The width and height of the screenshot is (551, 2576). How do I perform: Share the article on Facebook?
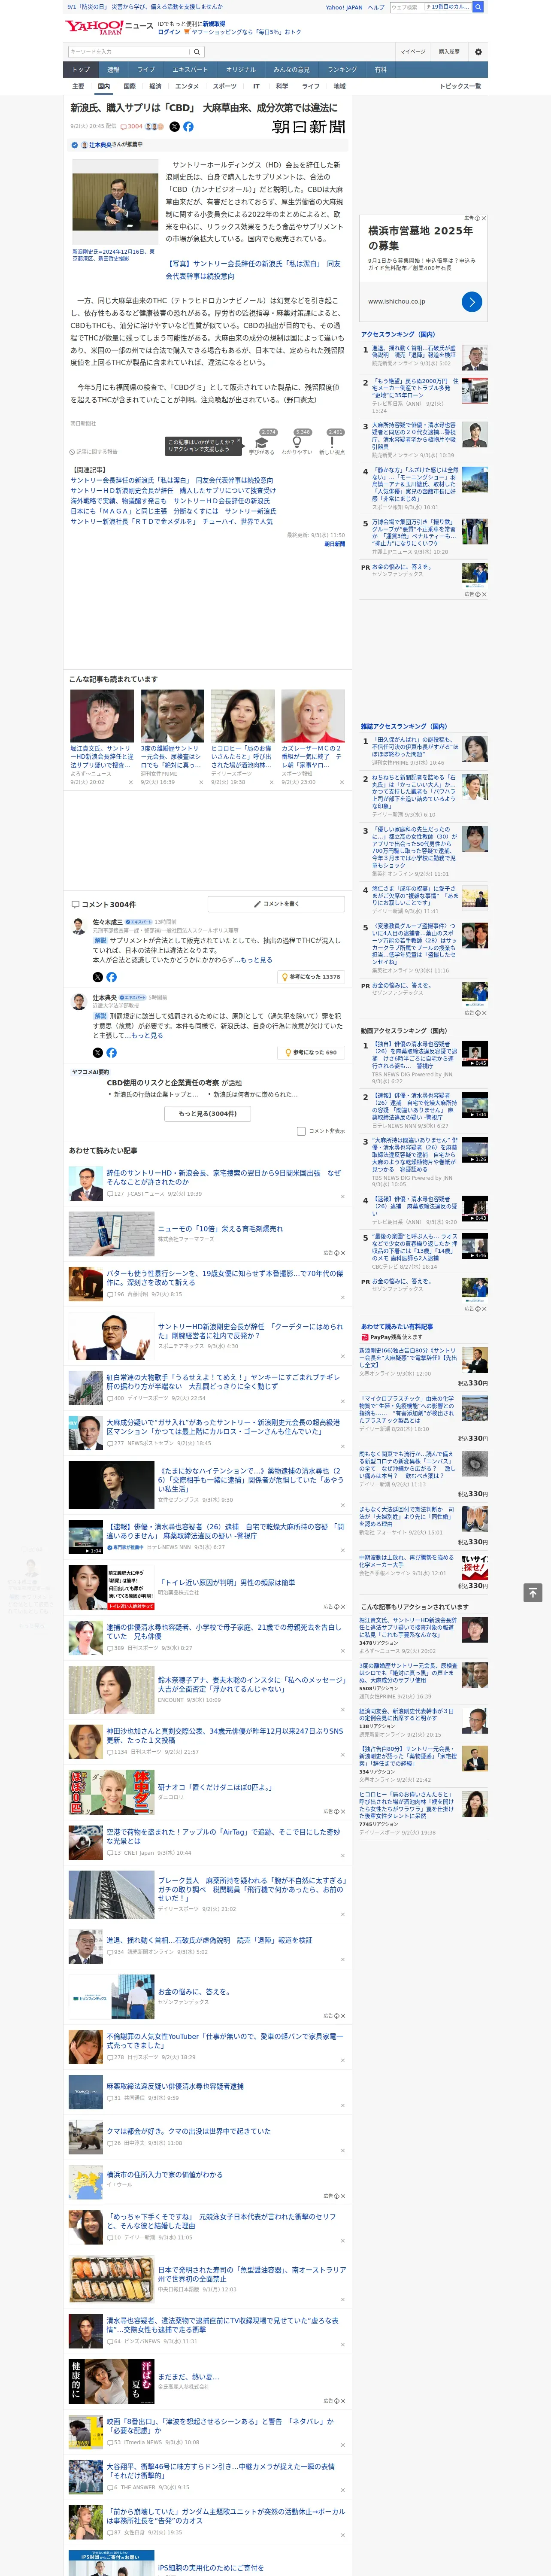(x=188, y=127)
